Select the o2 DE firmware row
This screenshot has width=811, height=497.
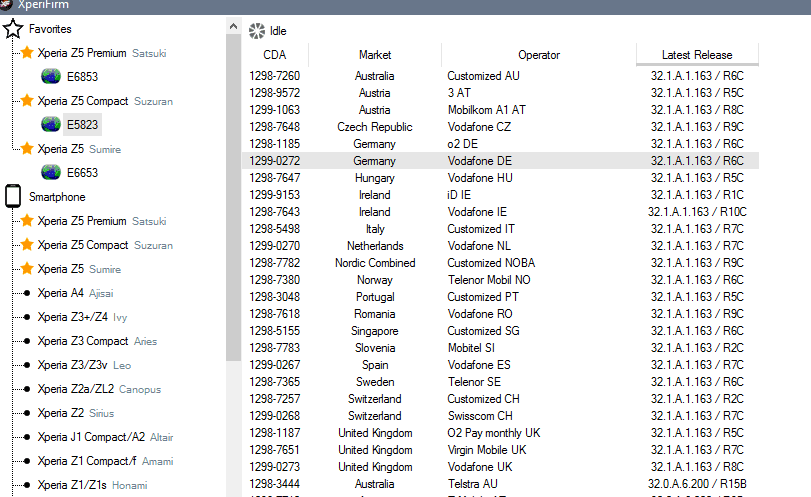[500, 144]
